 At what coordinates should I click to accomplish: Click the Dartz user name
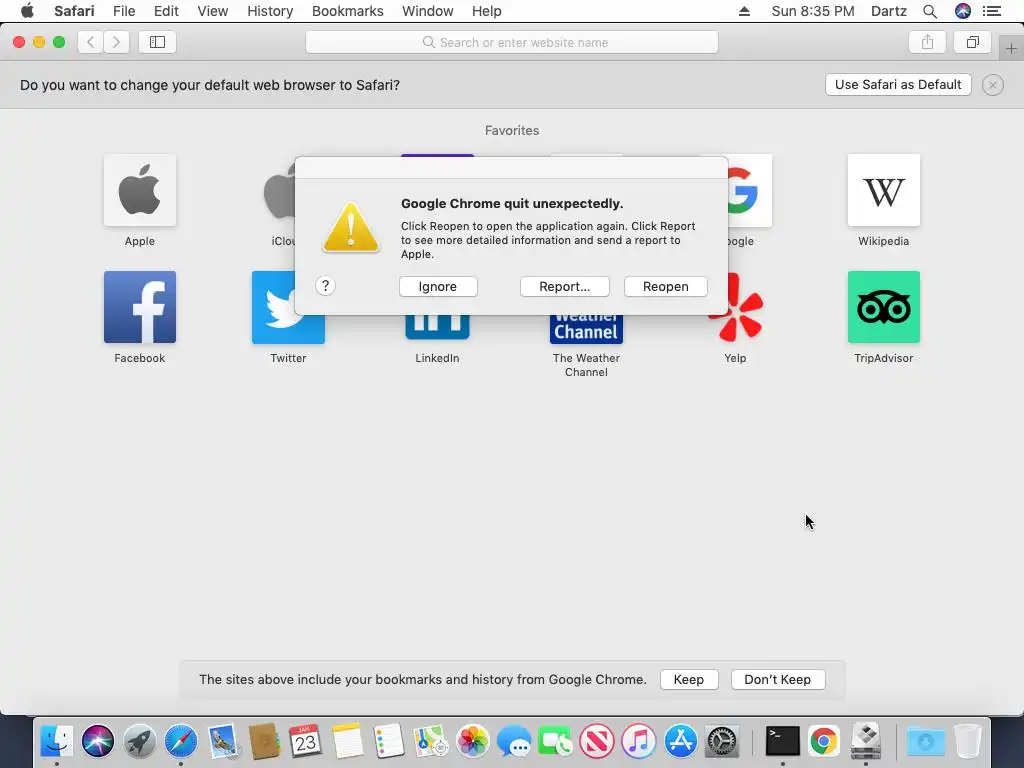(x=889, y=11)
